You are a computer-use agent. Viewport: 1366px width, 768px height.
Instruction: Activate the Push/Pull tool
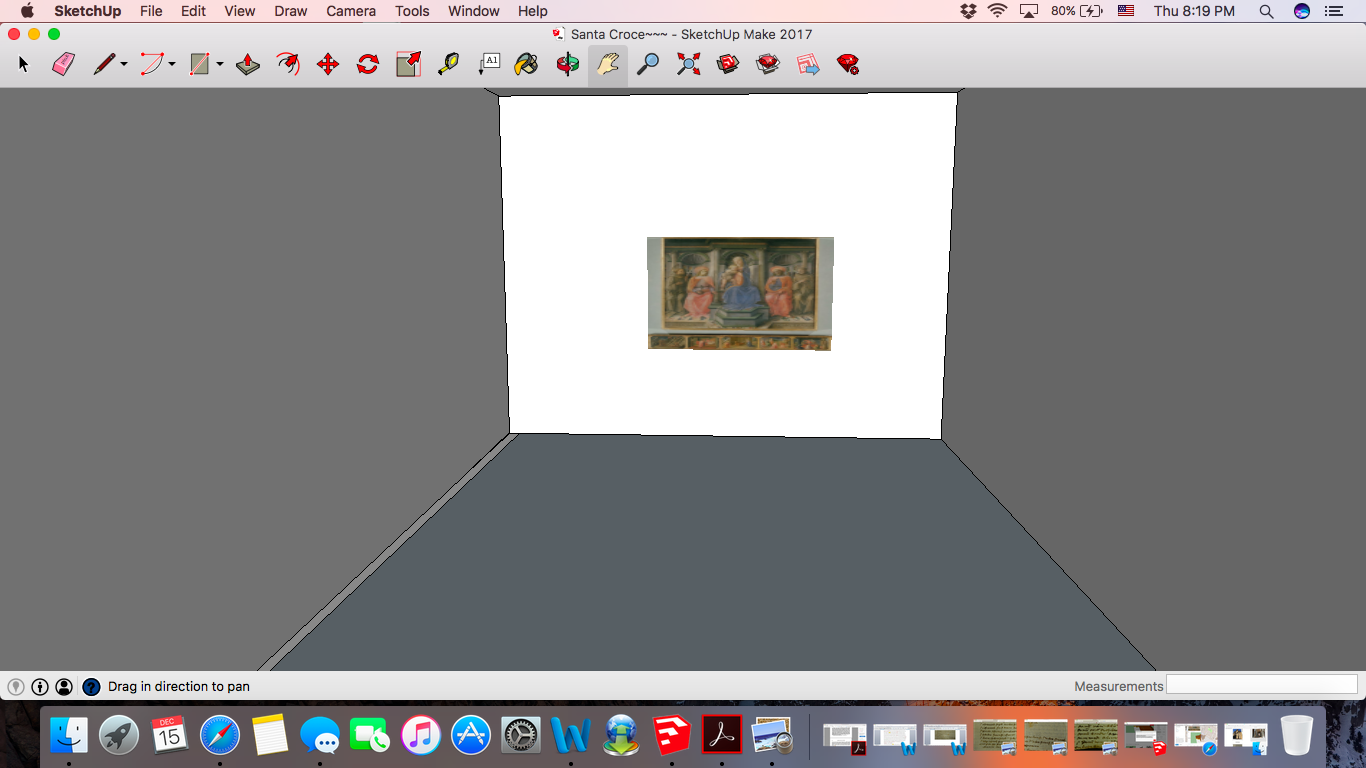pos(248,65)
